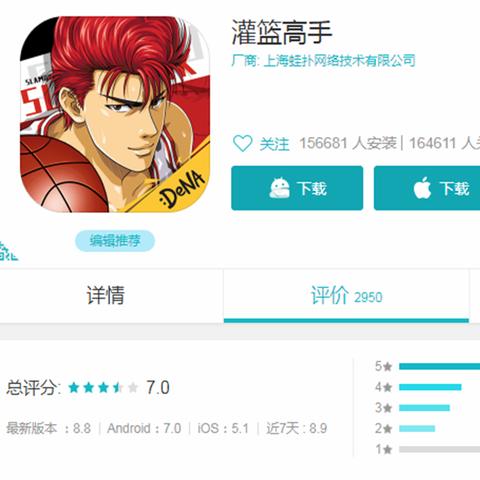The height and width of the screenshot is (480, 480).
Task: Switch to the 详情 tab
Action: [x=106, y=295]
